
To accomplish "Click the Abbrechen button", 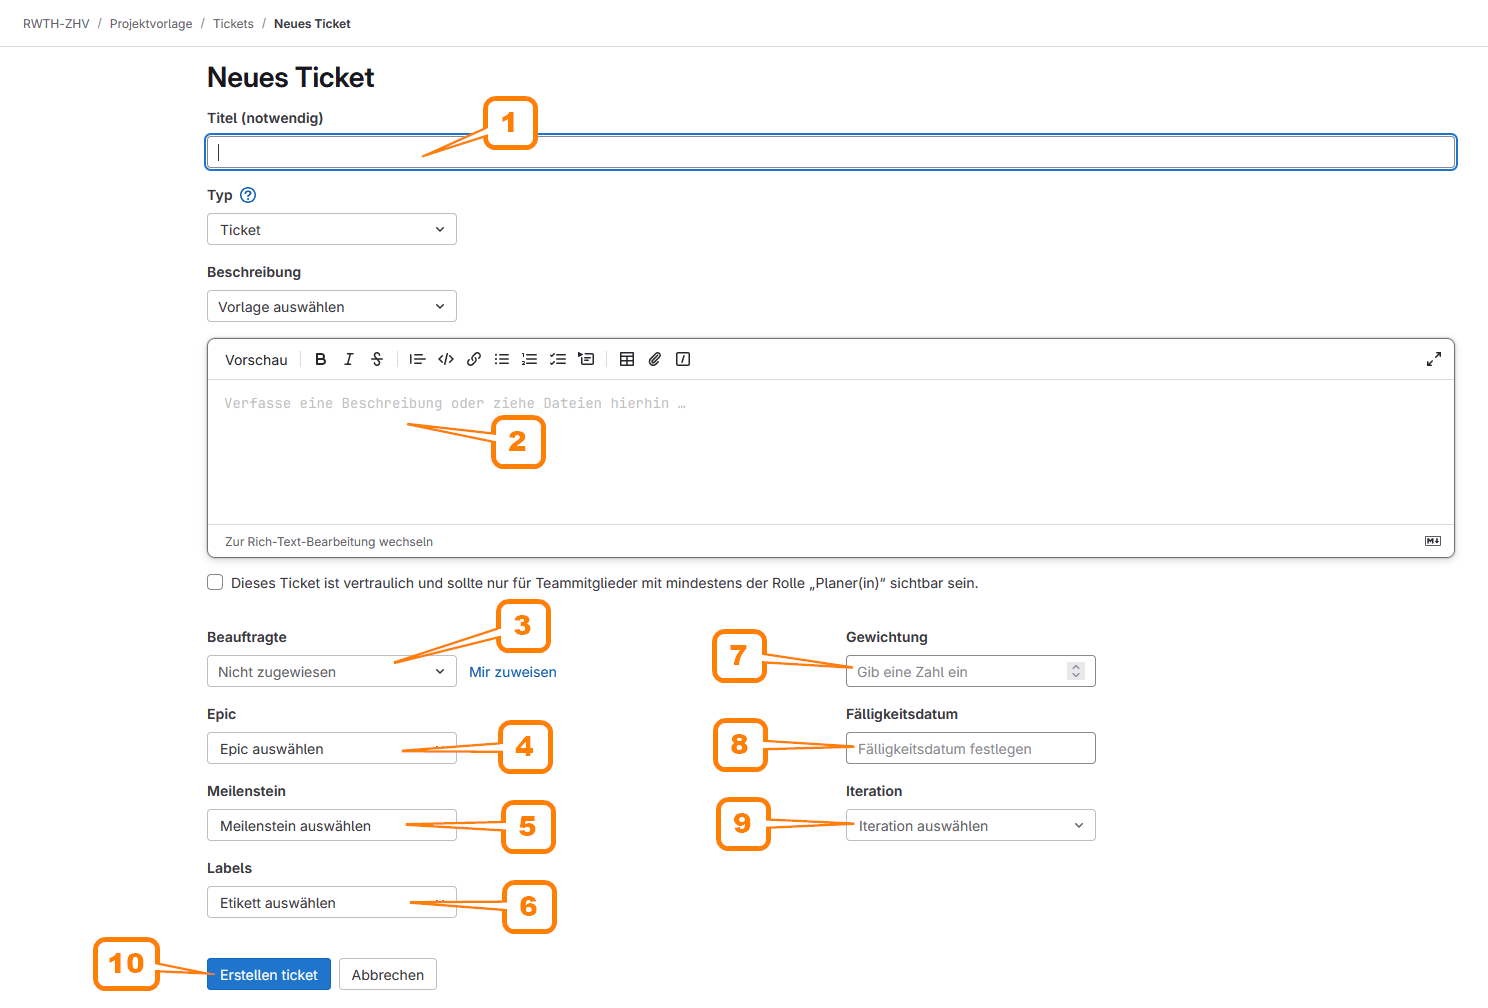I will click(388, 974).
